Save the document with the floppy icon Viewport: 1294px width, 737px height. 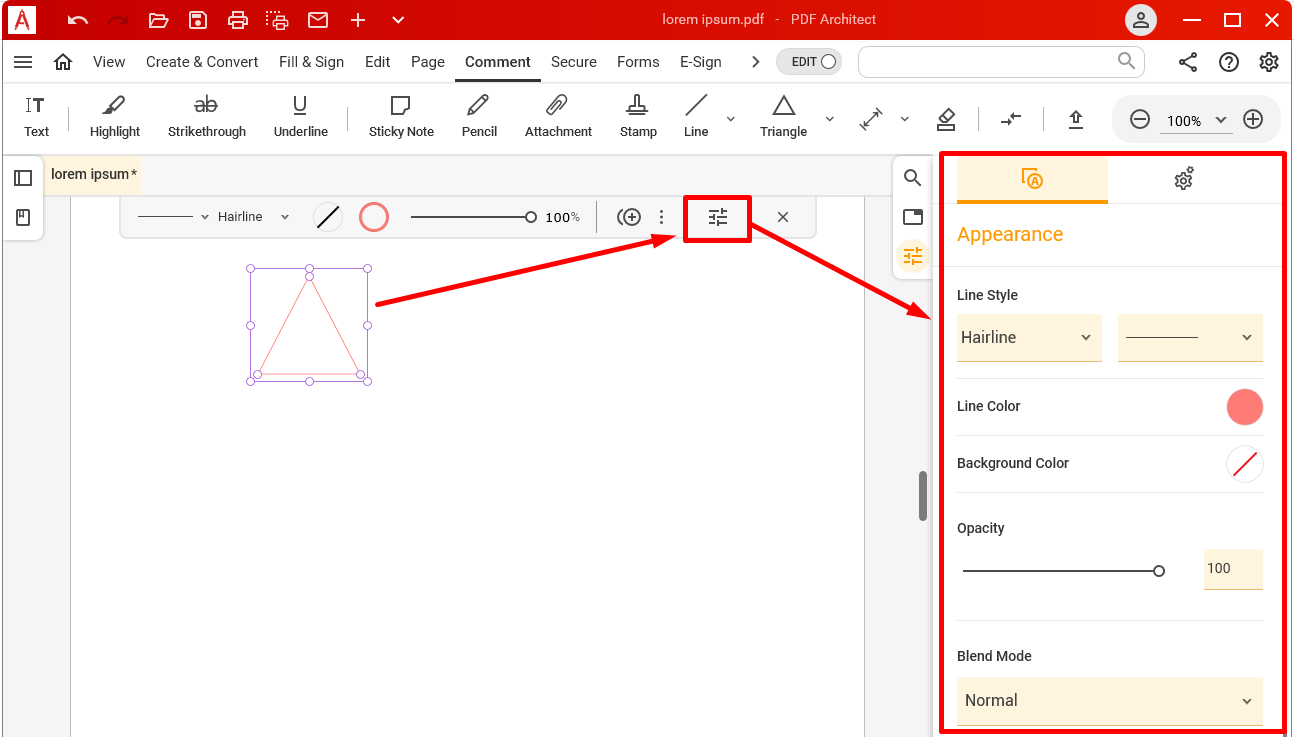click(x=198, y=20)
